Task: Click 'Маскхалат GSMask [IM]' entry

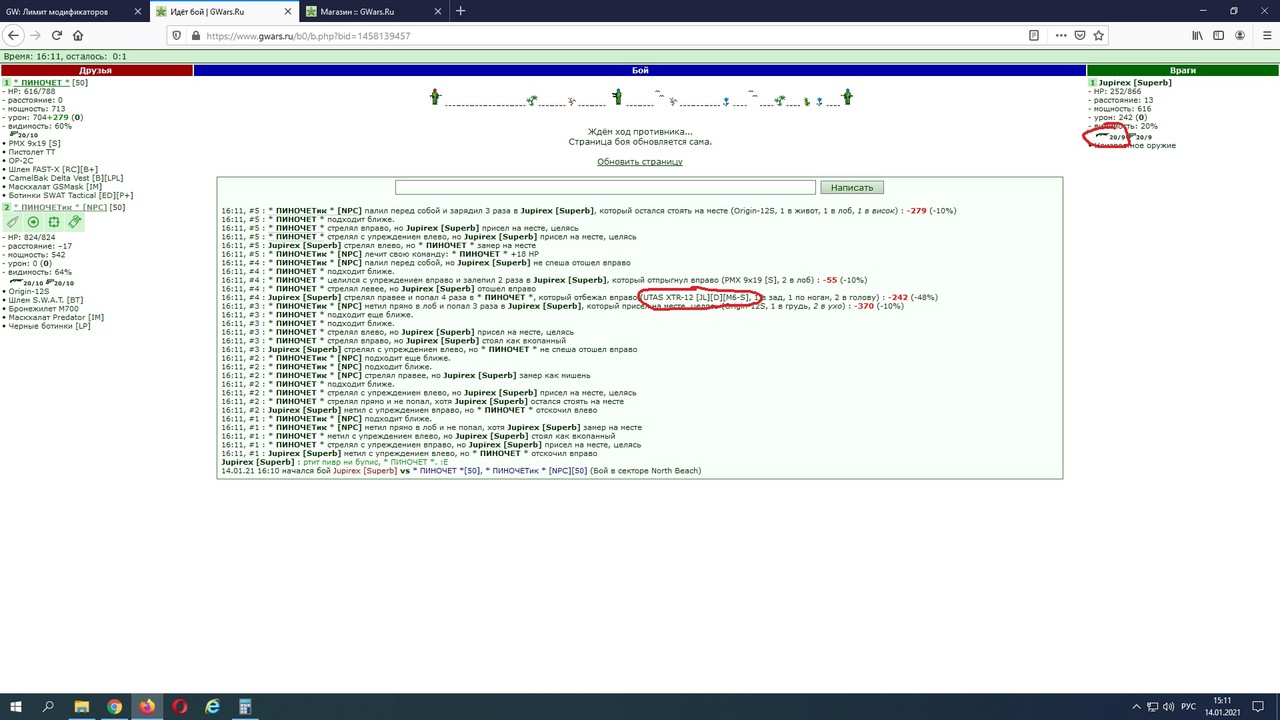Action: click(55, 187)
